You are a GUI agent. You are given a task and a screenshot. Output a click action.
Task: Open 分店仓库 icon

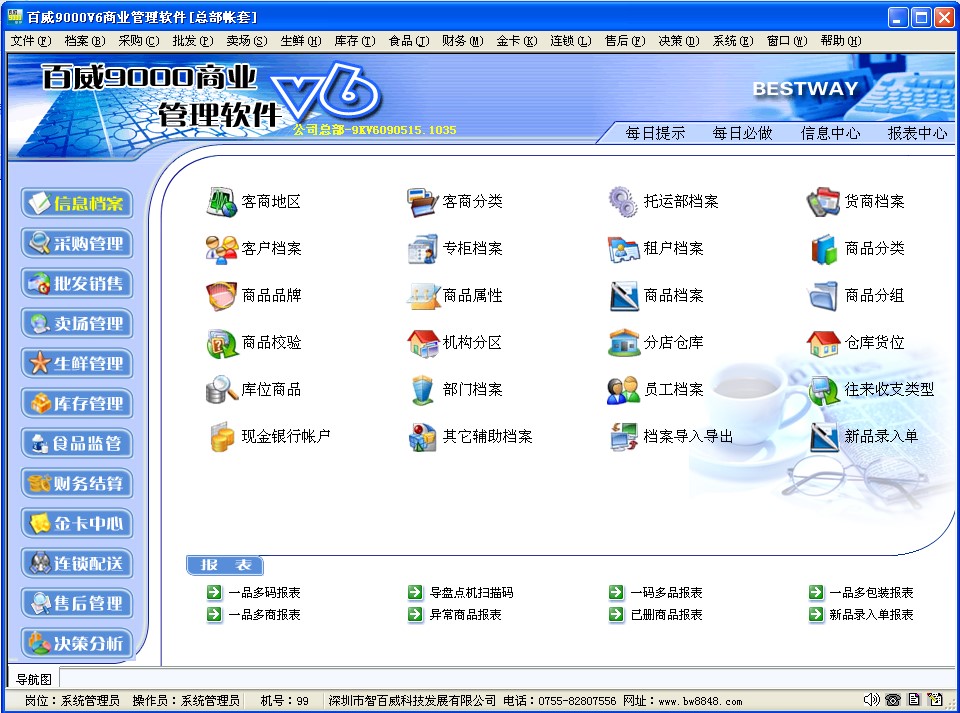[623, 343]
